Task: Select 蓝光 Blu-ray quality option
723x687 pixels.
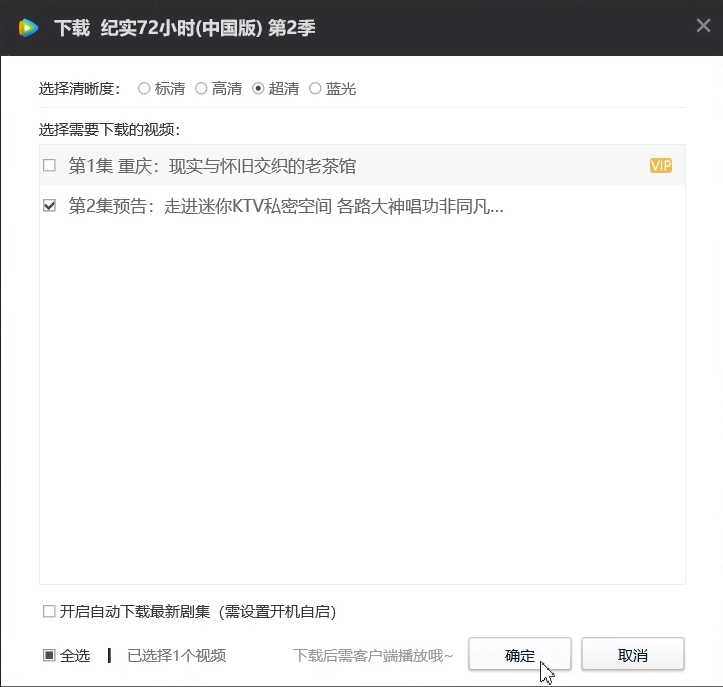Action: pos(315,89)
